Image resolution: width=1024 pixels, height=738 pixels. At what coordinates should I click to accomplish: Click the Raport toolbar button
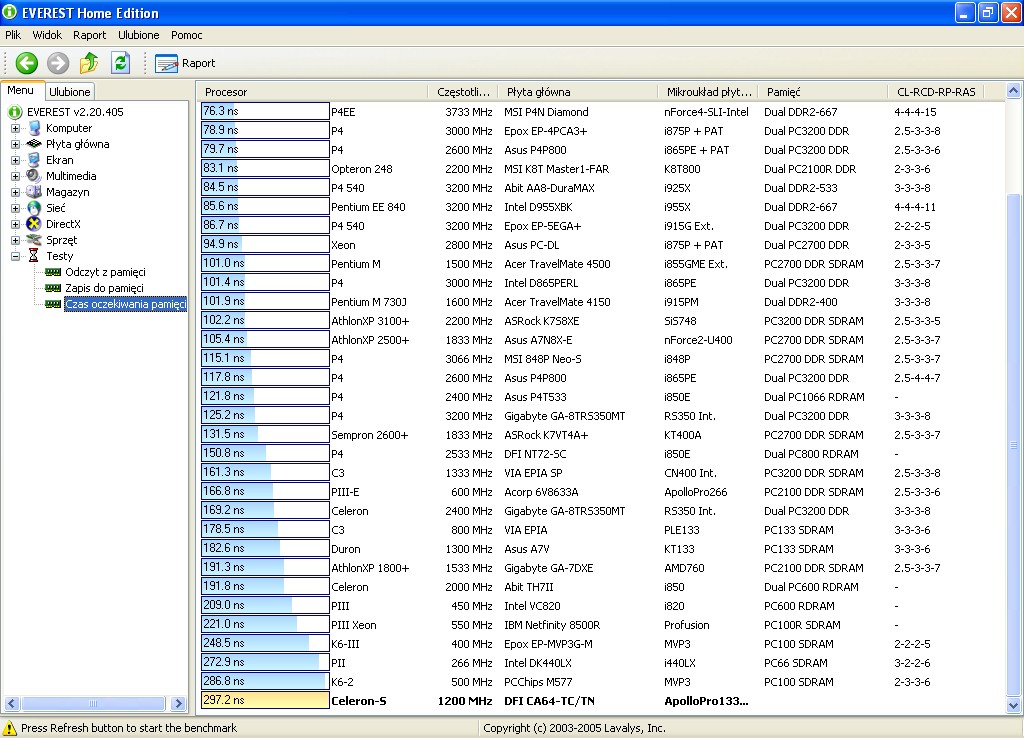(185, 63)
